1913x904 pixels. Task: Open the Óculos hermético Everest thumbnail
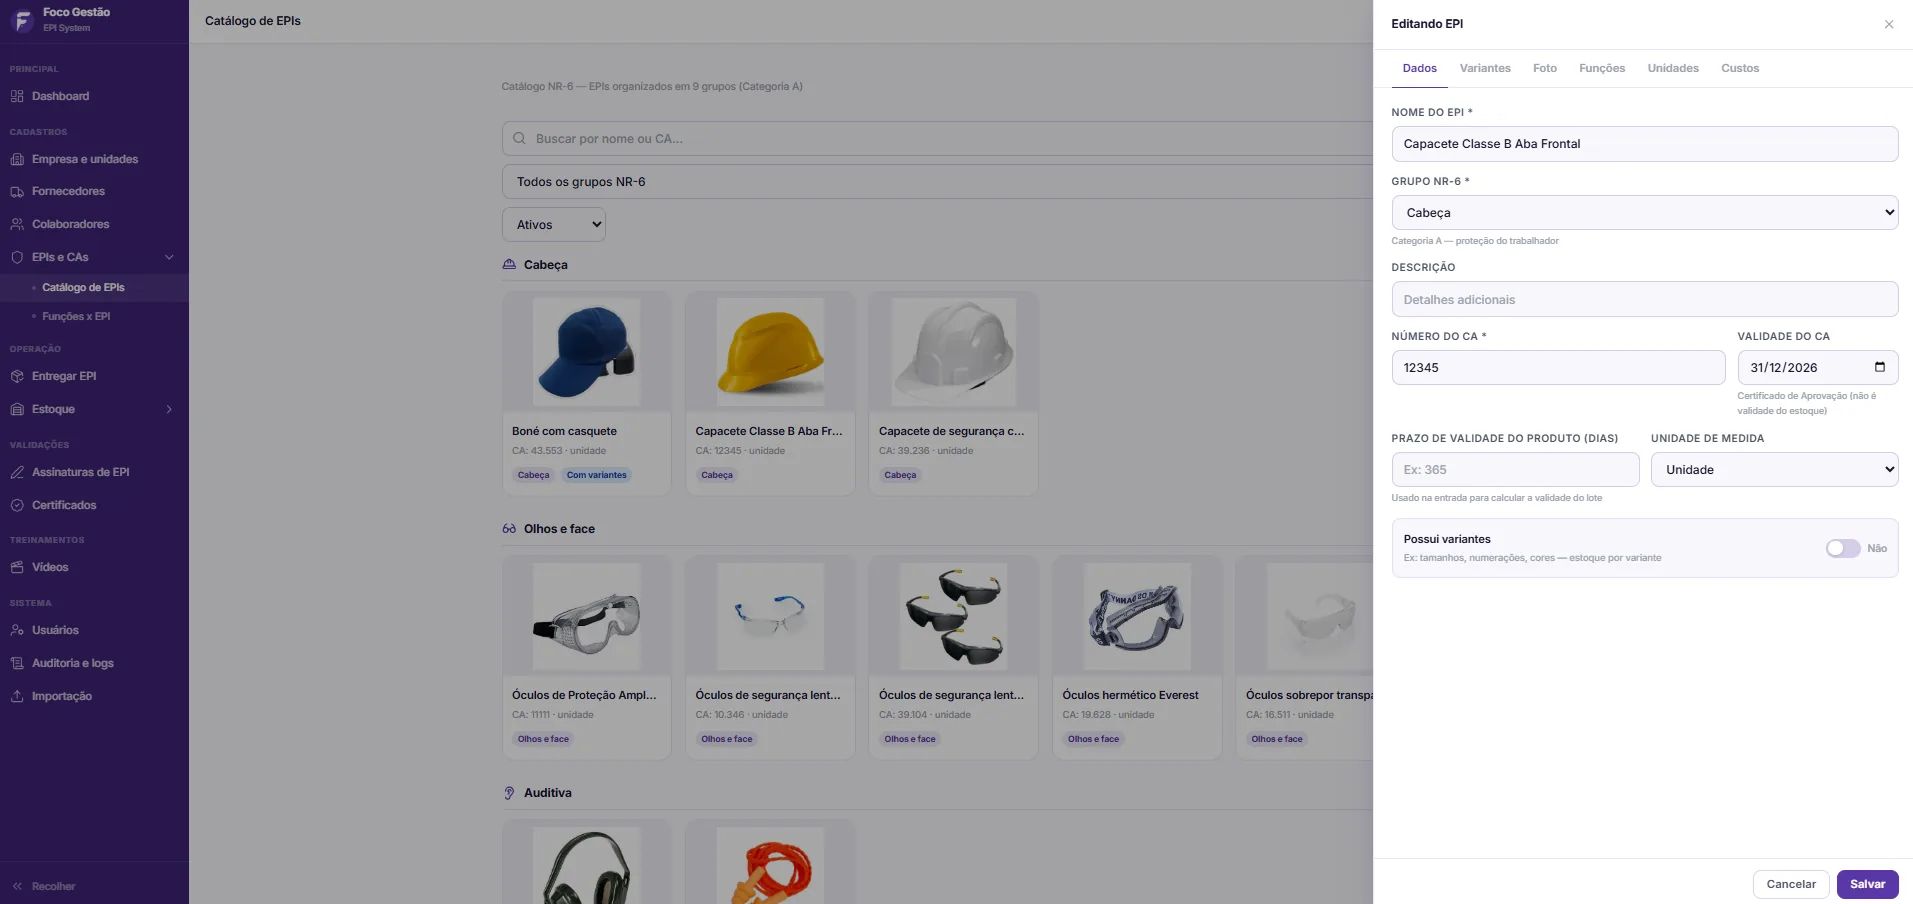pyautogui.click(x=1137, y=616)
